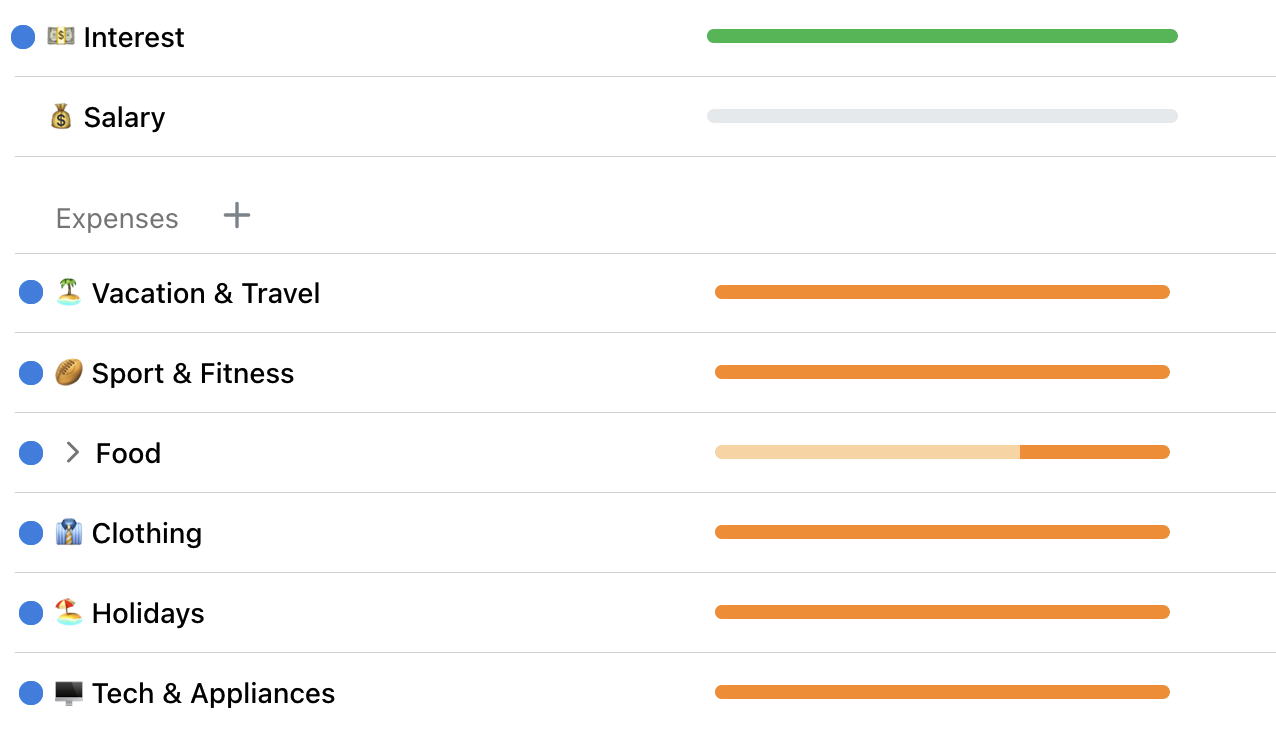Click the necktie shirt icon for Clothing
The height and width of the screenshot is (732, 1276).
pos(67,532)
